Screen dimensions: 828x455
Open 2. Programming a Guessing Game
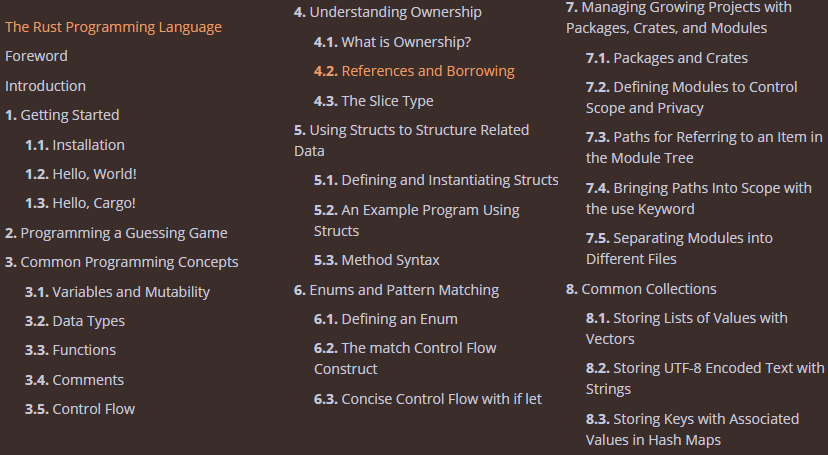[116, 233]
